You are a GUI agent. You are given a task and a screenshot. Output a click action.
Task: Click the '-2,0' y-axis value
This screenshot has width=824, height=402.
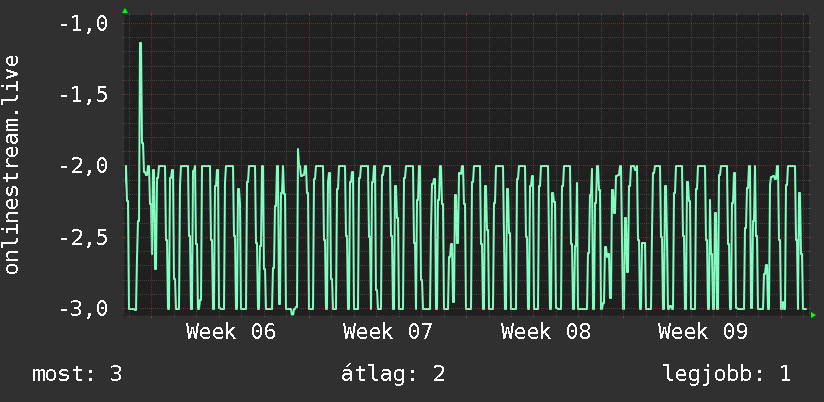click(x=84, y=167)
